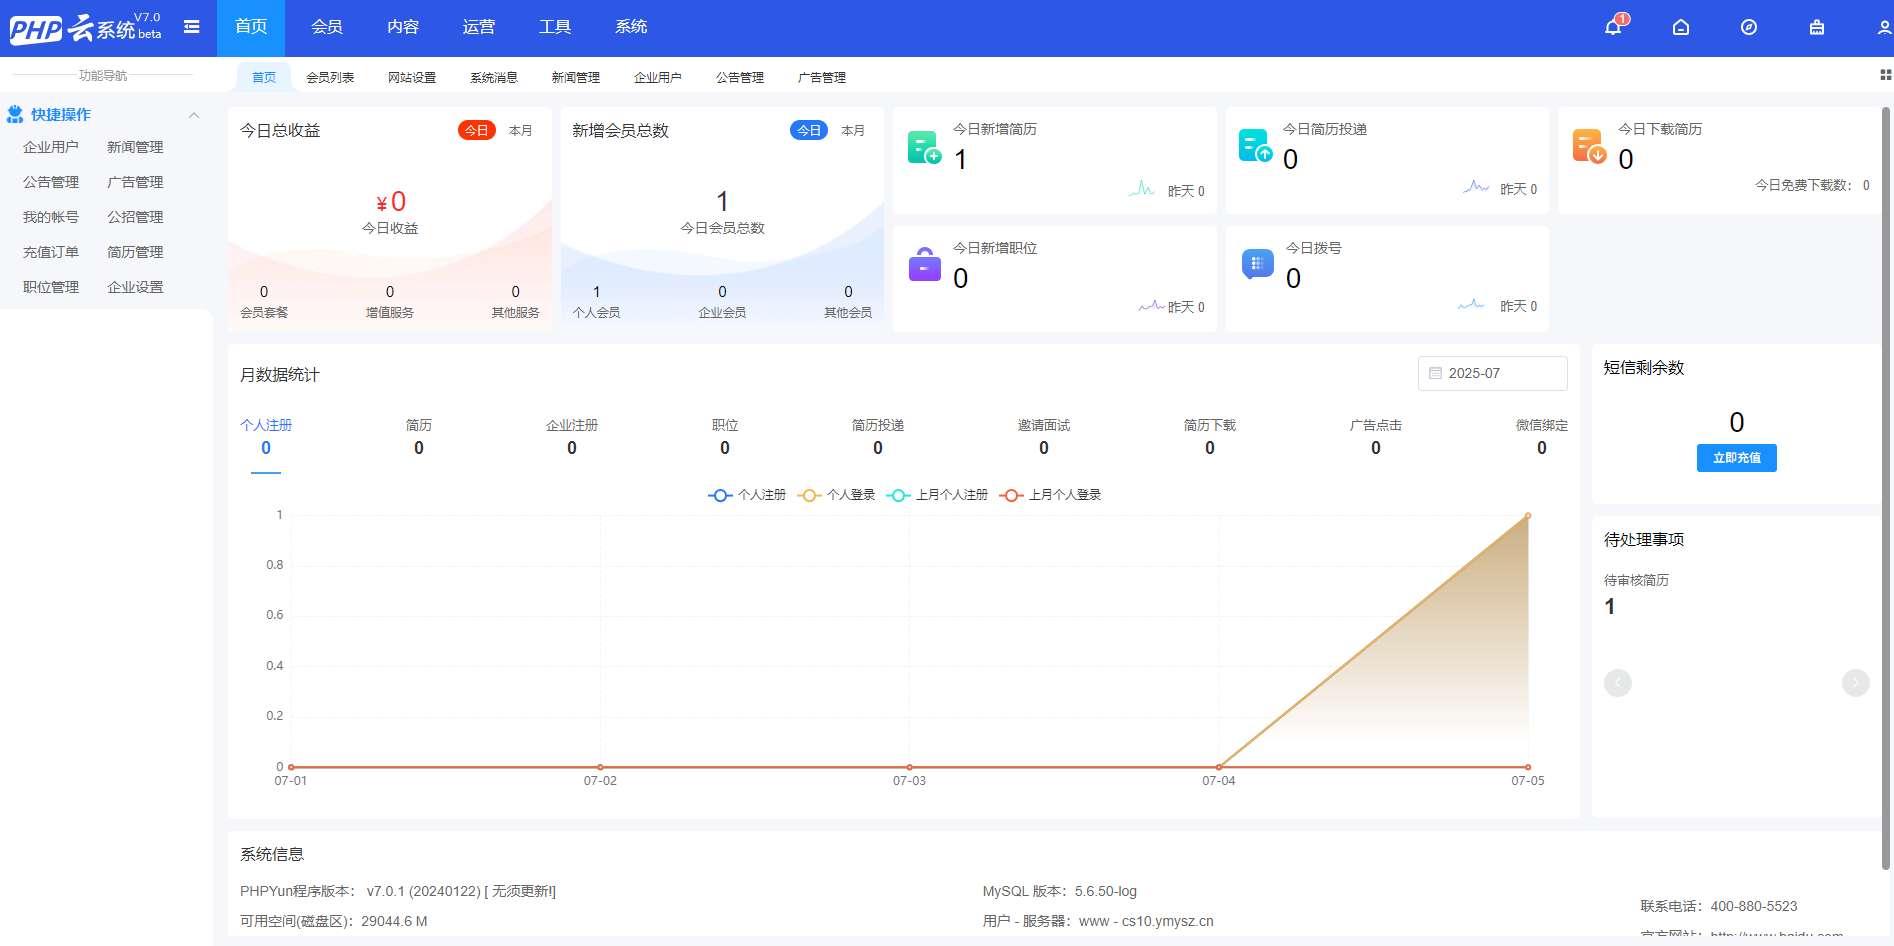
Task: Click the right arrow in 待处理事项 panel
Action: click(x=1857, y=682)
